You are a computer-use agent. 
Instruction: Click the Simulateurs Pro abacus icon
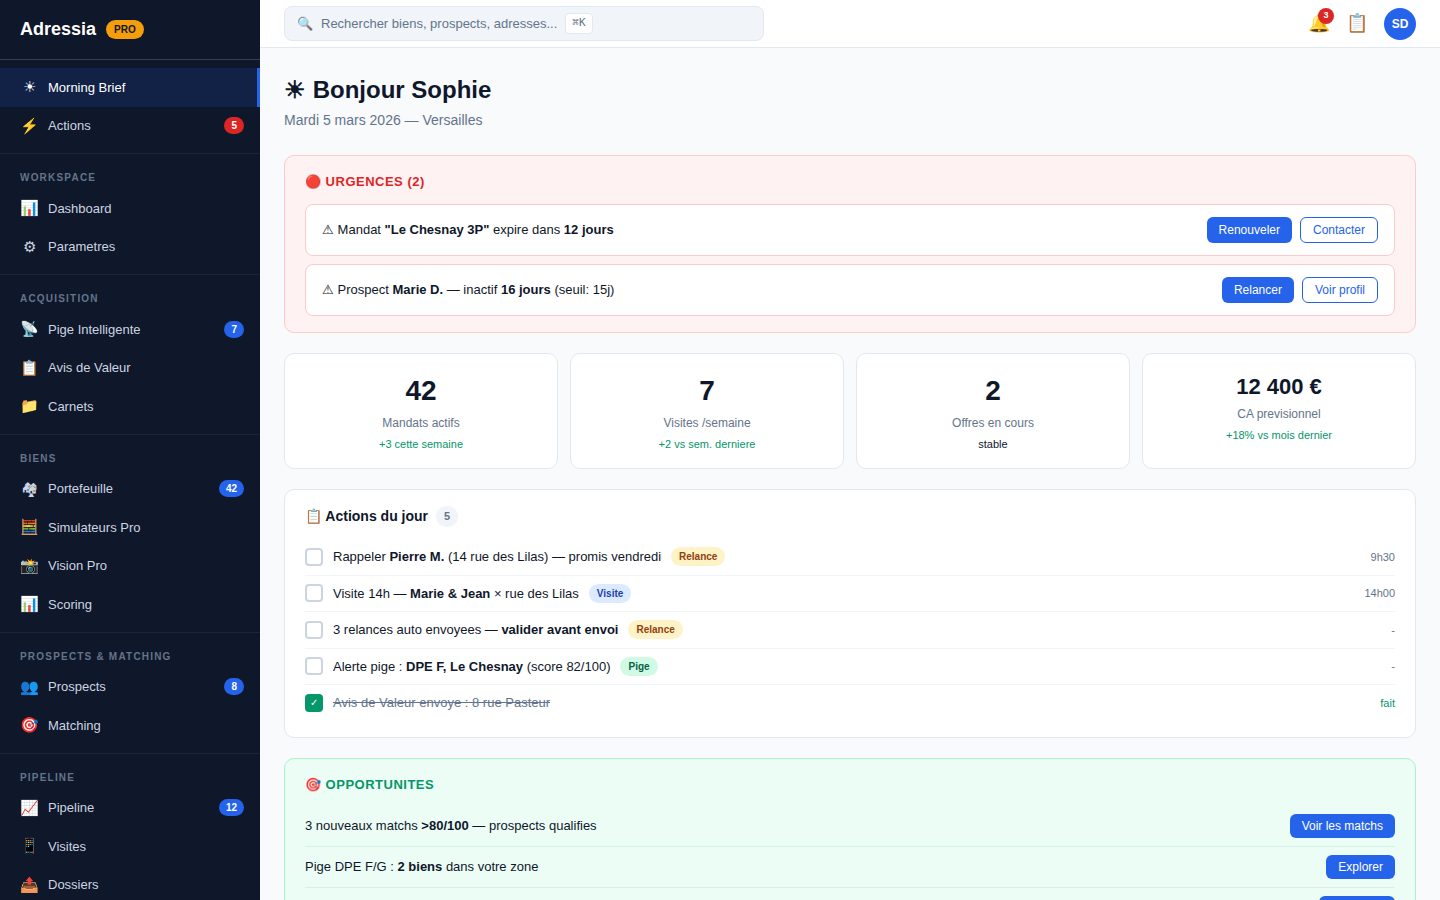click(x=29, y=527)
